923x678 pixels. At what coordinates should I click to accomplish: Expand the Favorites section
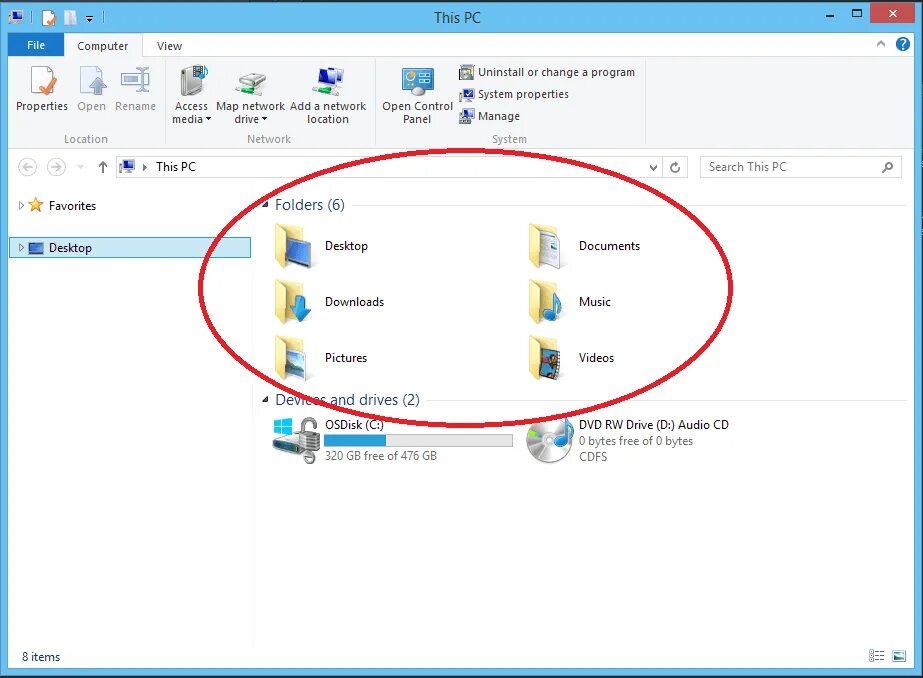(22, 205)
